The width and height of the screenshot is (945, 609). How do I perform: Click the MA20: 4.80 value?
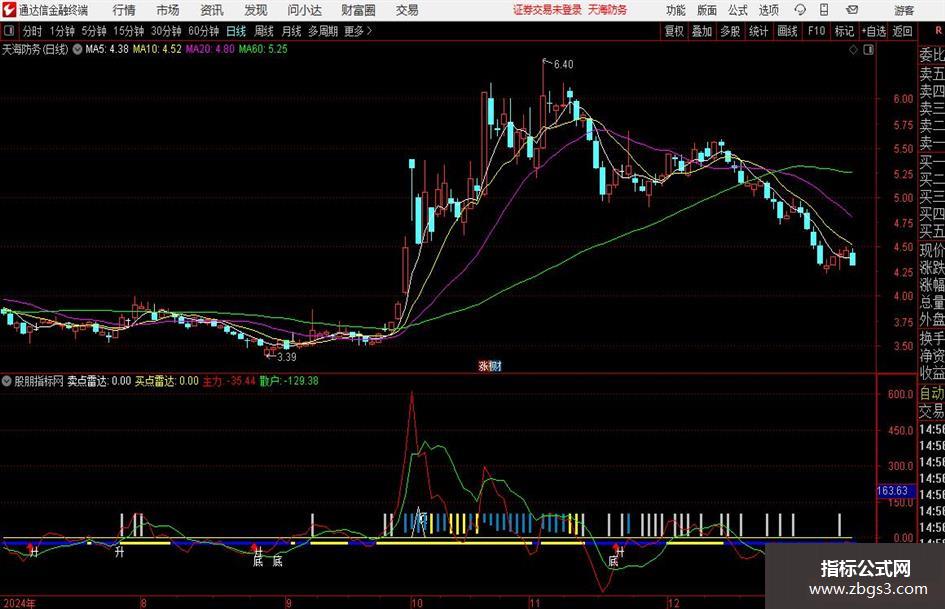[210, 49]
